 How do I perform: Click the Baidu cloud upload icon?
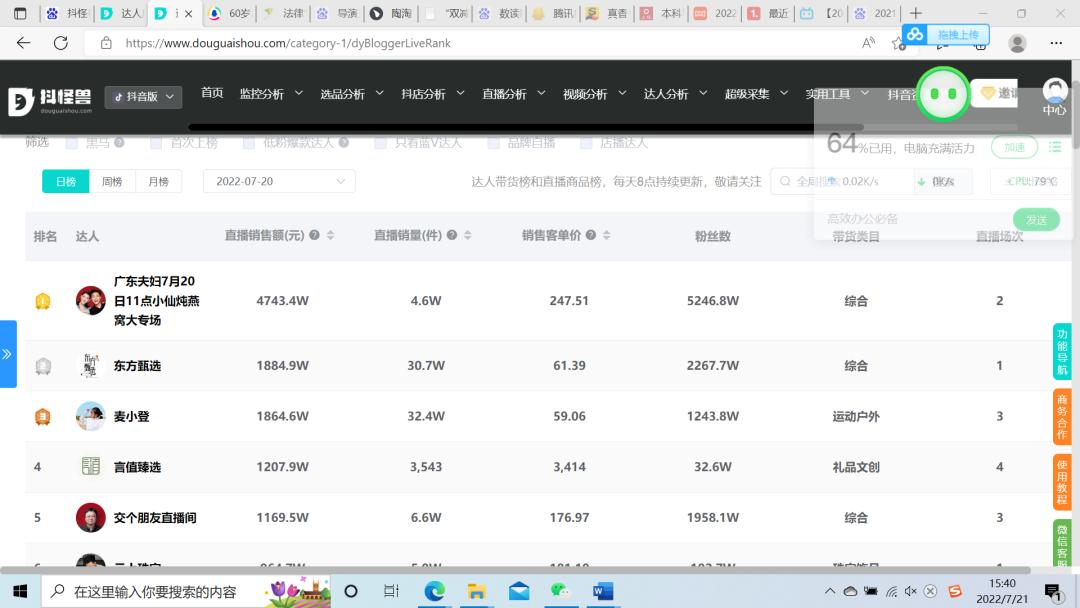click(x=914, y=35)
